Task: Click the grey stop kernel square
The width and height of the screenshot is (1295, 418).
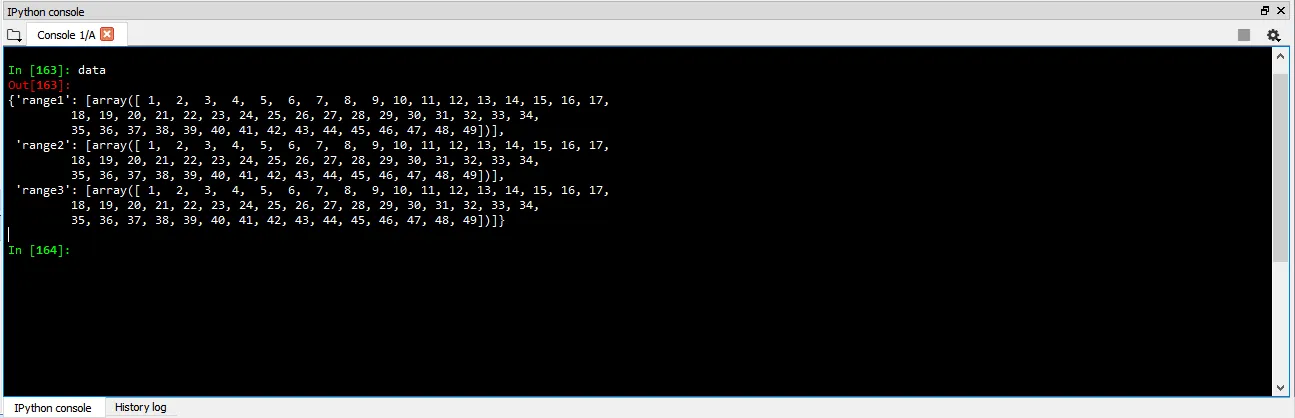Action: [1244, 35]
